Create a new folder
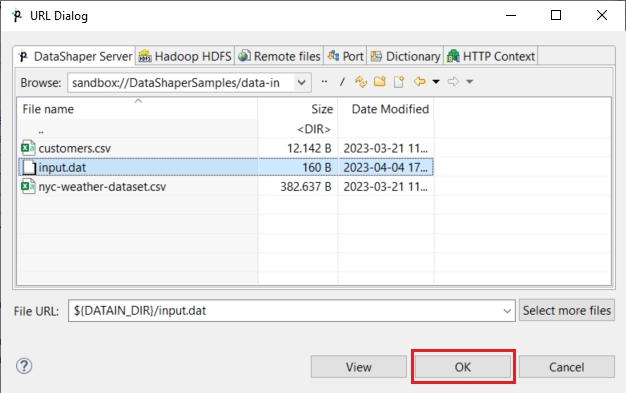Viewport: 626px width, 393px height. point(380,82)
